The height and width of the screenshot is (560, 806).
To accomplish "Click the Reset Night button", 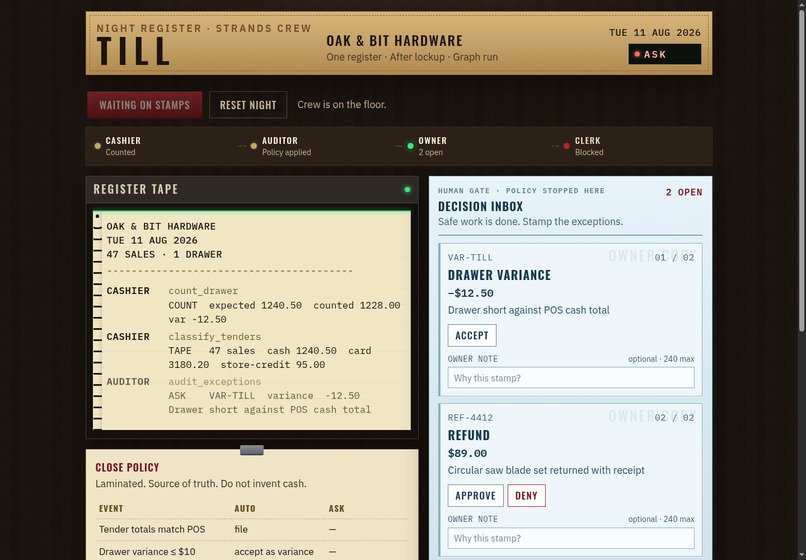I will (x=248, y=105).
